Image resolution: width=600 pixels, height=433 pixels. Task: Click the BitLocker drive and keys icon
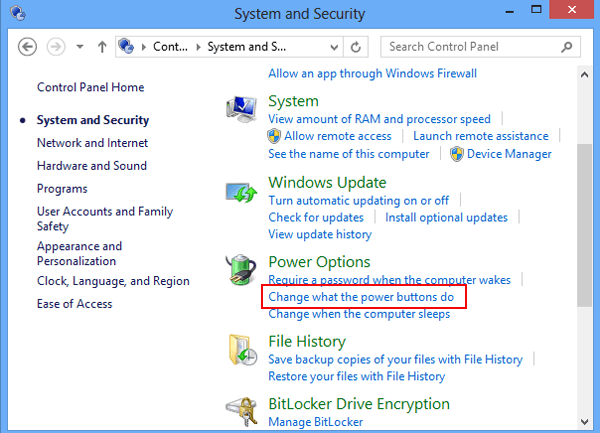[x=242, y=411]
